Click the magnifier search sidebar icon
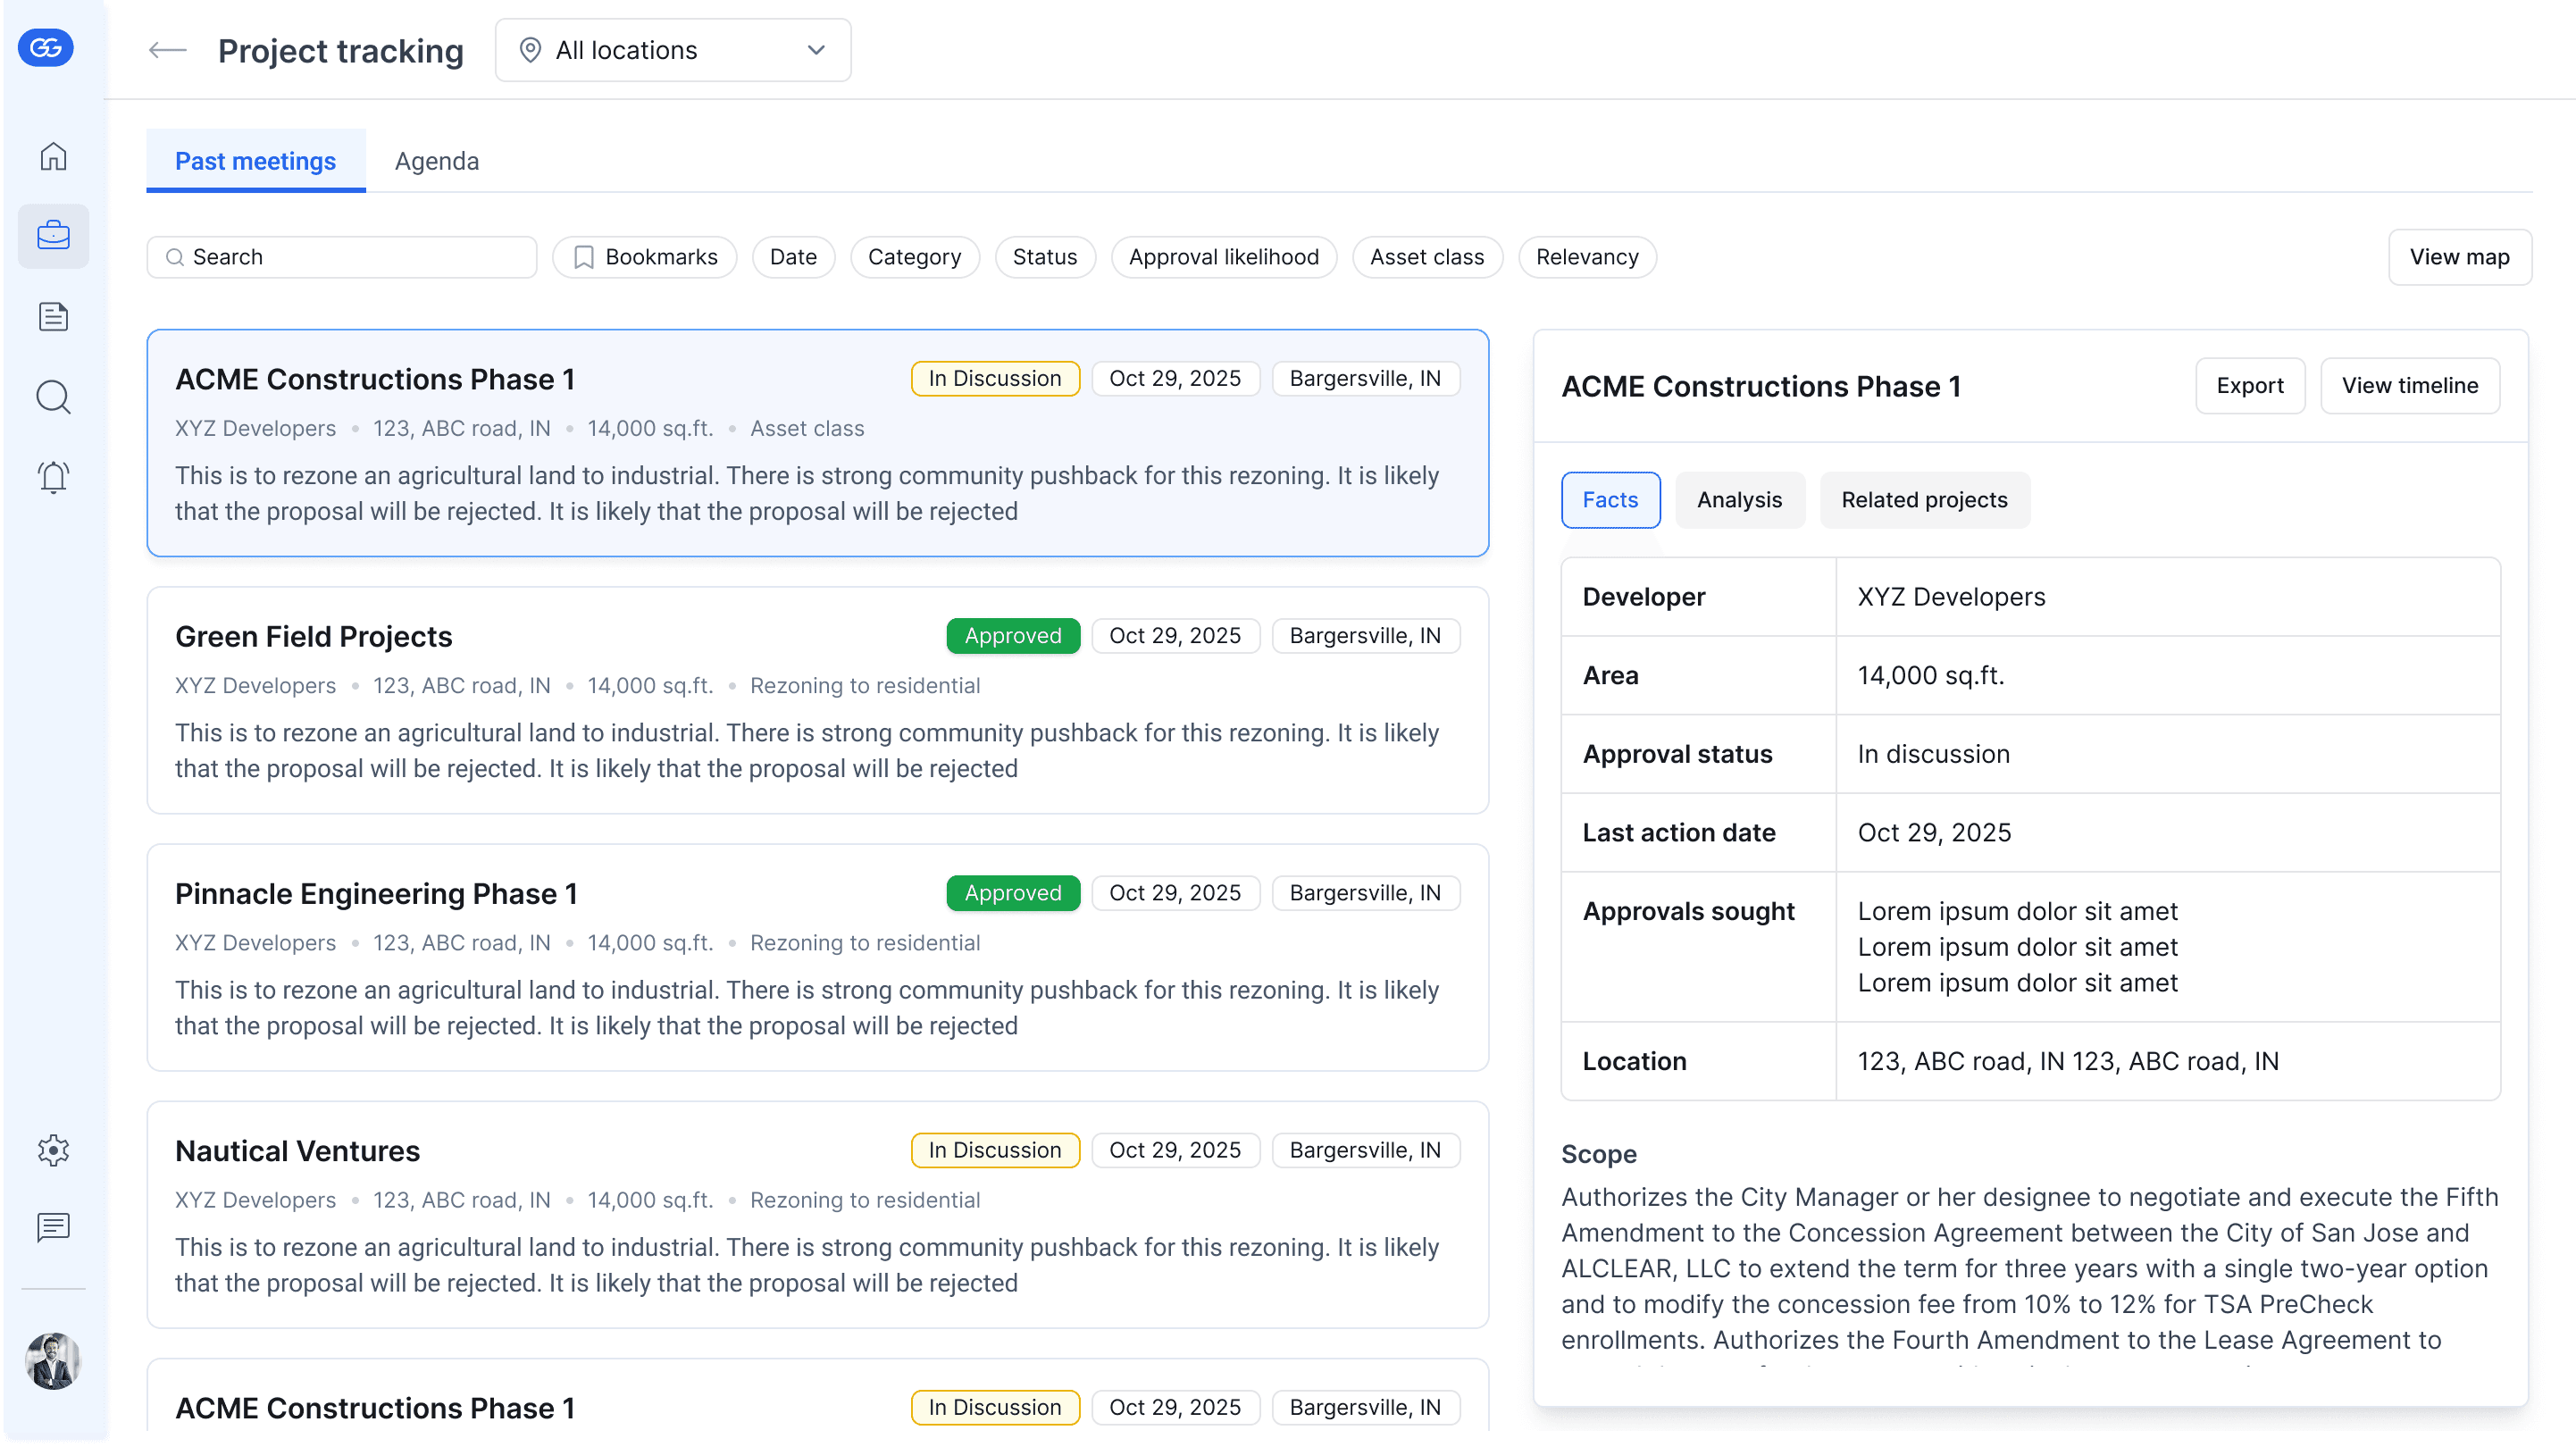Image resolution: width=2576 pixels, height=1447 pixels. (x=53, y=397)
